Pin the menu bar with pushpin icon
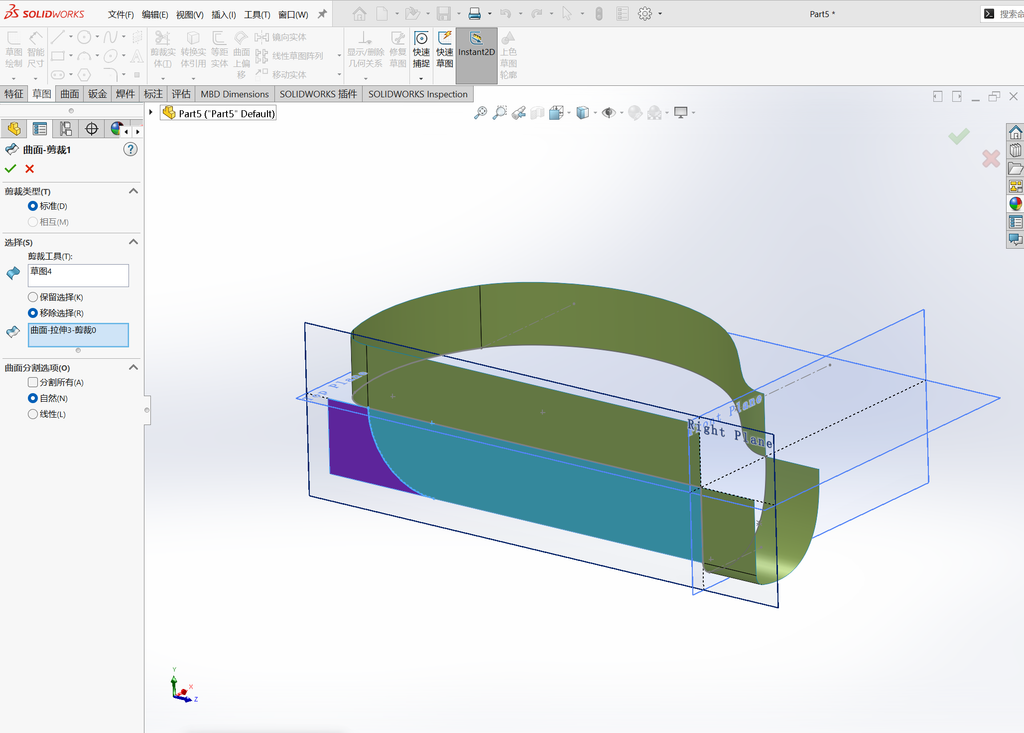The width and height of the screenshot is (1024, 733). (322, 14)
